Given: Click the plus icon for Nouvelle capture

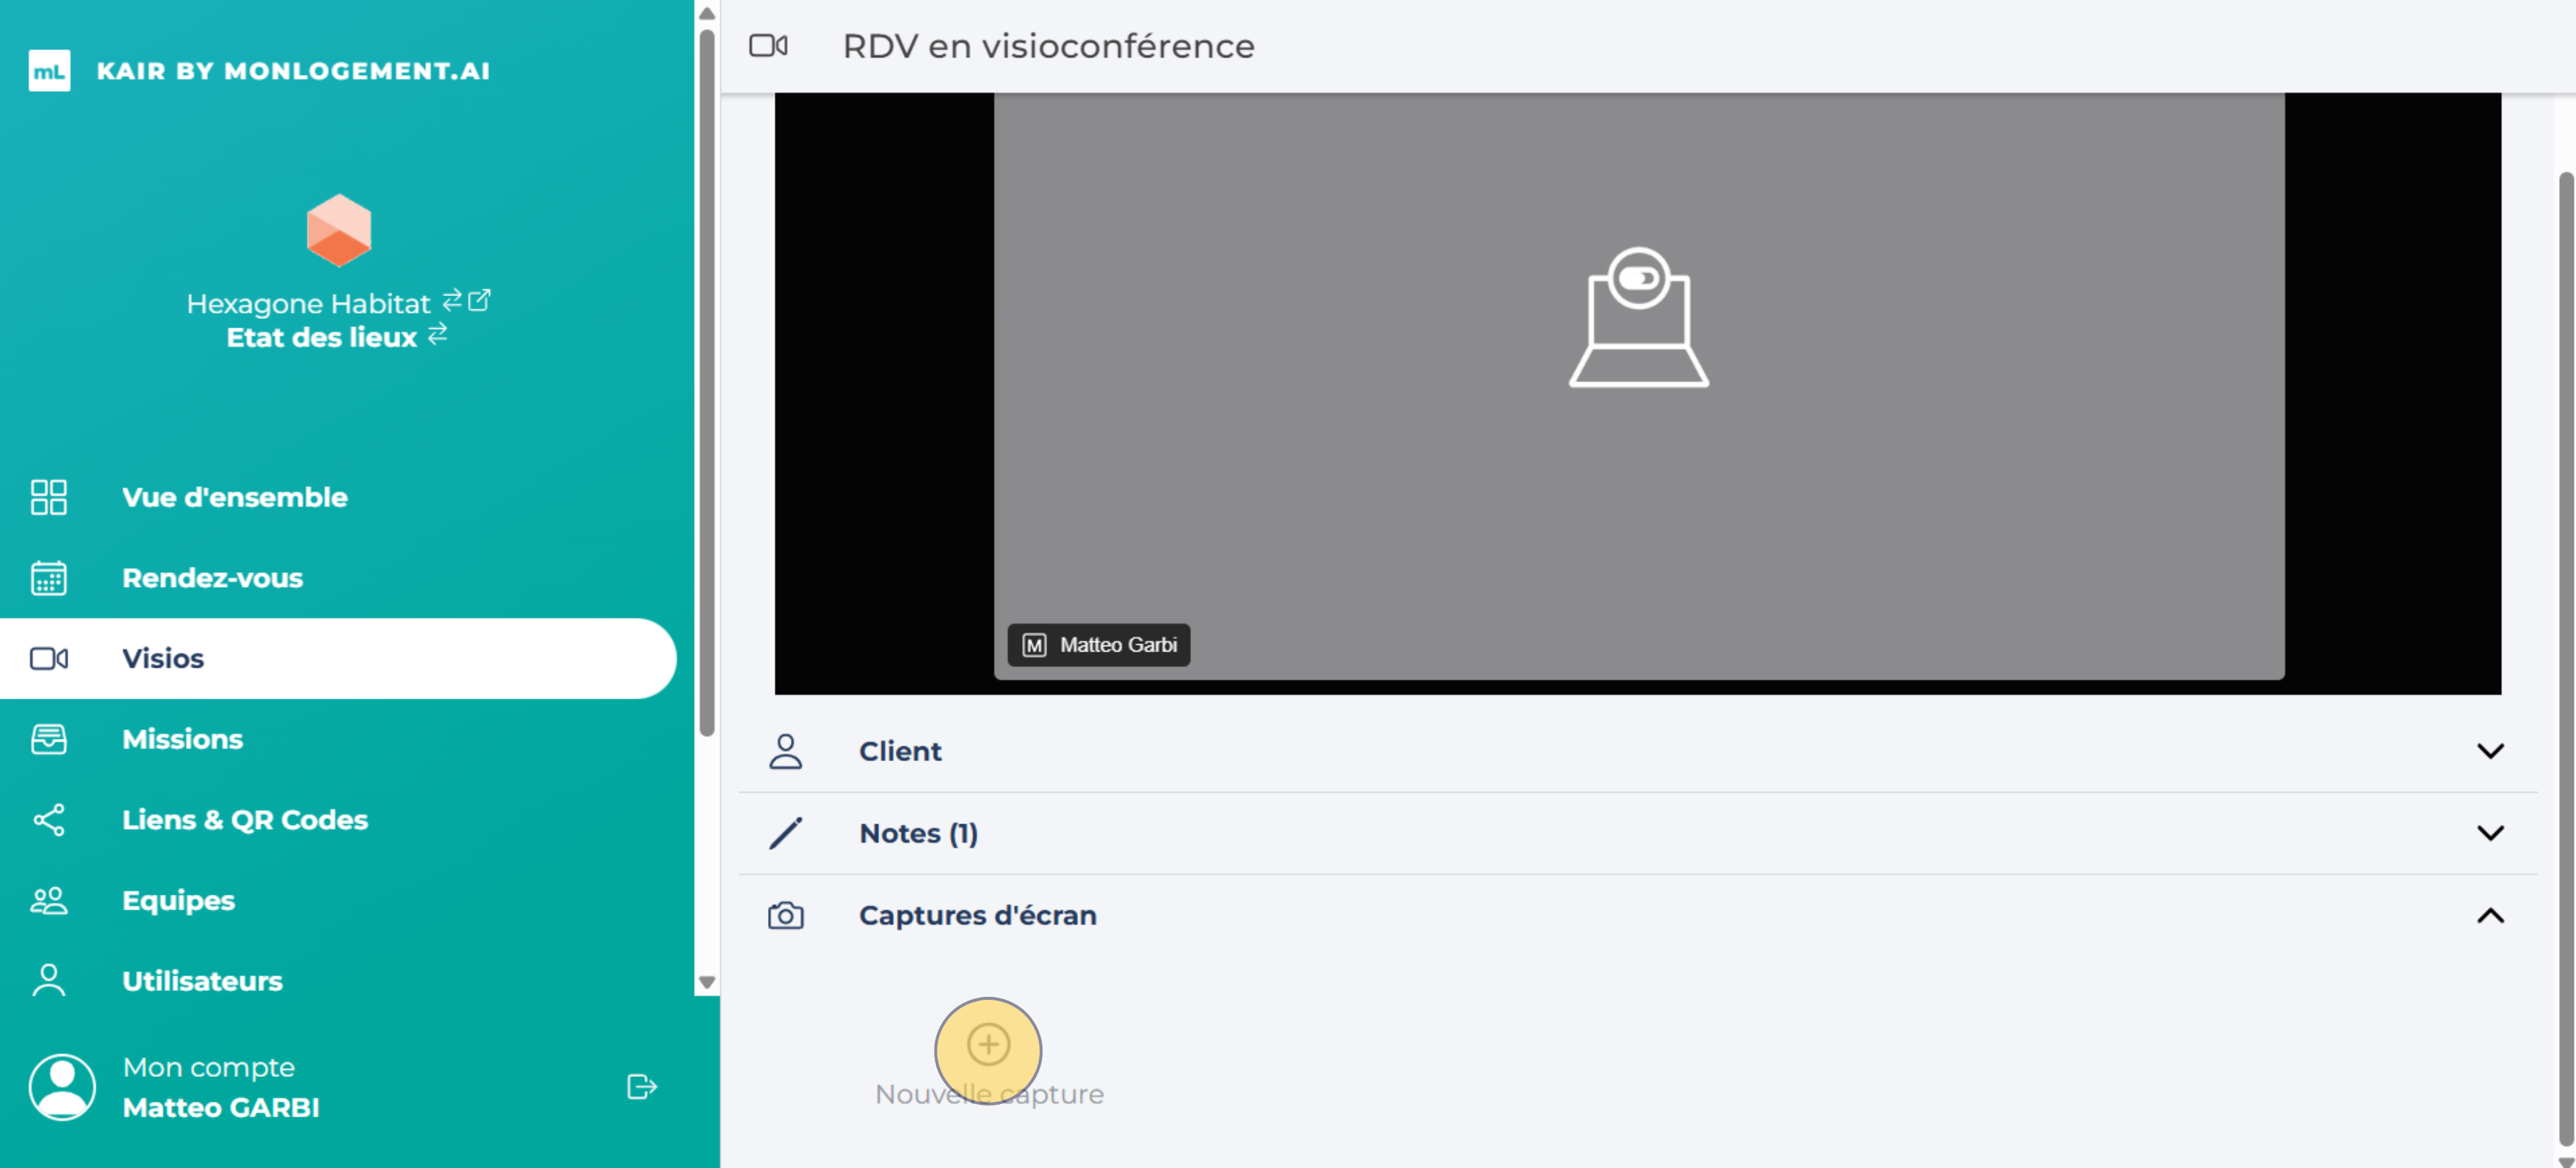Looking at the screenshot, I should pyautogui.click(x=988, y=1044).
